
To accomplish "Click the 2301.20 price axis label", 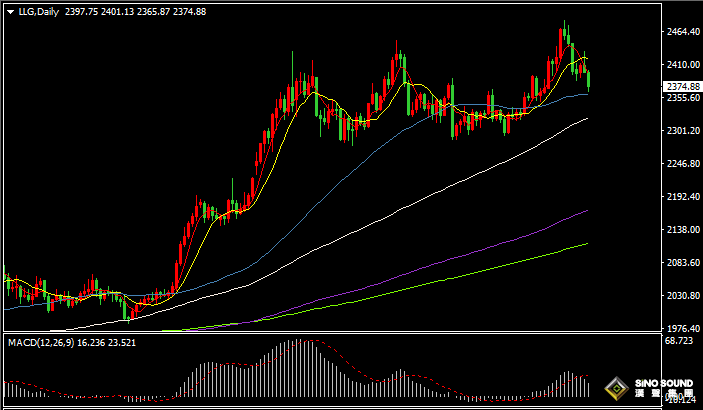I will 681,131.
